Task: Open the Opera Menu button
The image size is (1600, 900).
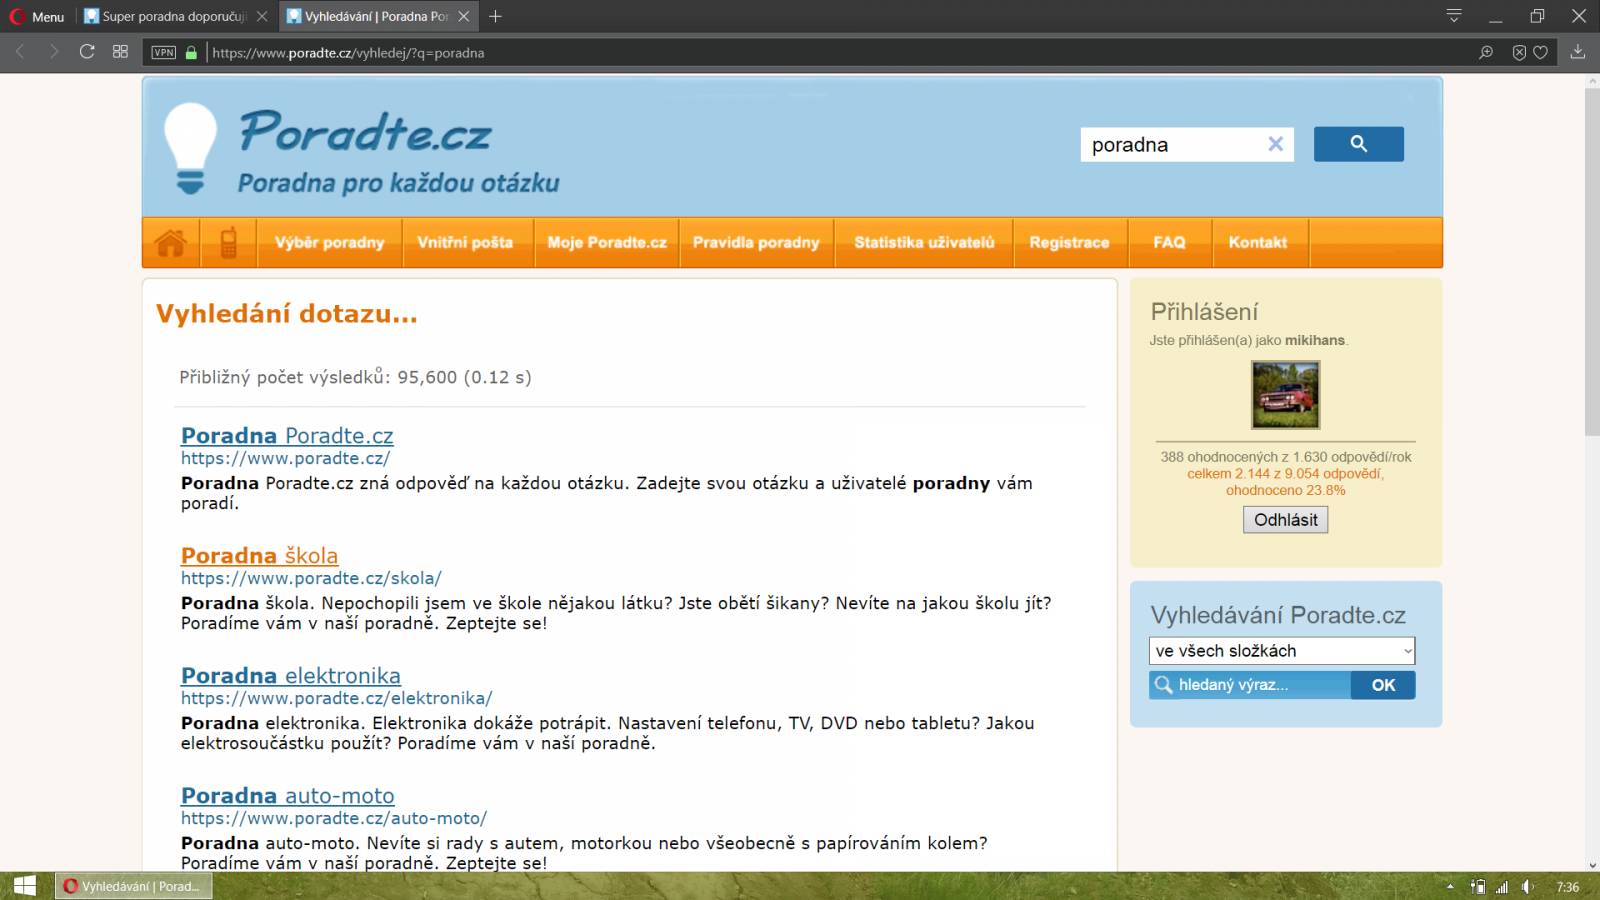Action: click(37, 16)
